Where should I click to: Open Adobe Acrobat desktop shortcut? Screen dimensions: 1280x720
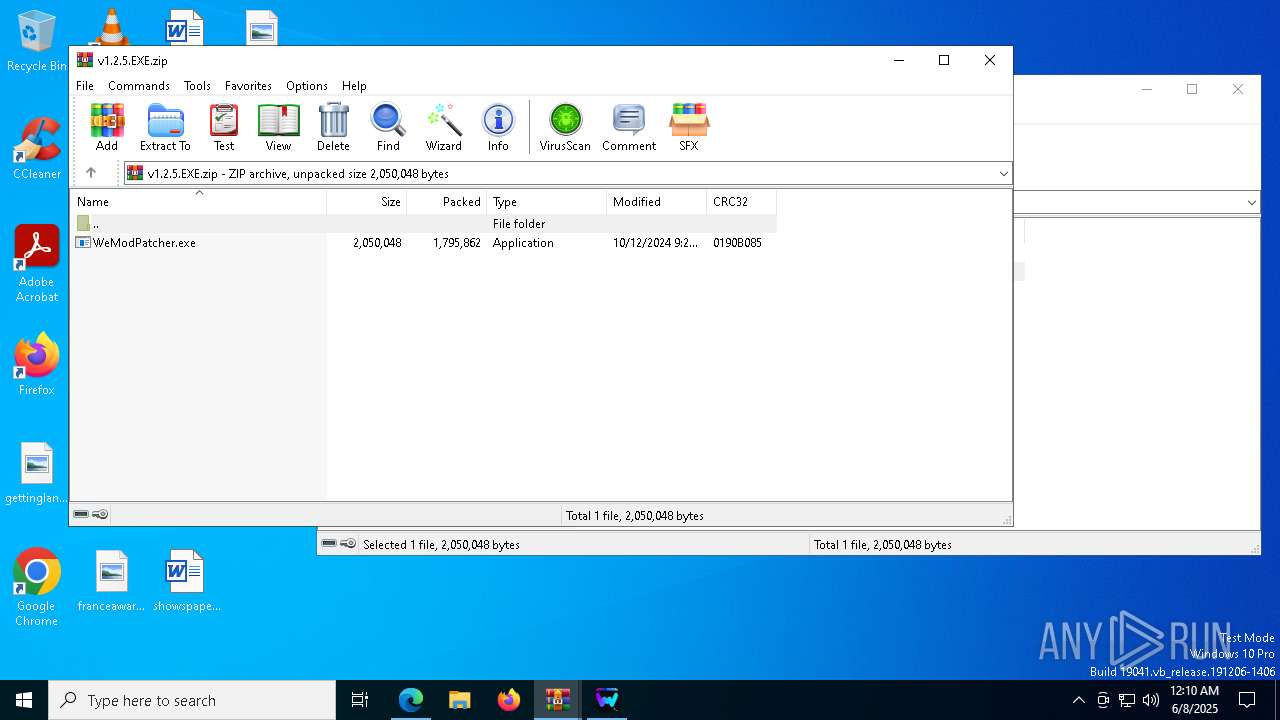coord(37,264)
